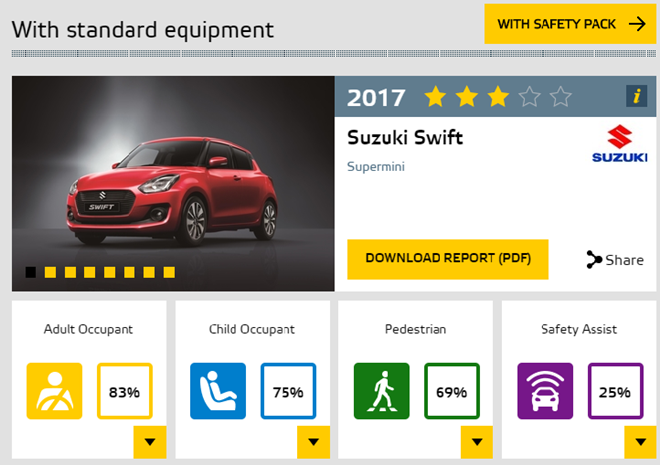Expand the Safety Assist details arrow
The image size is (660, 465).
[641, 442]
